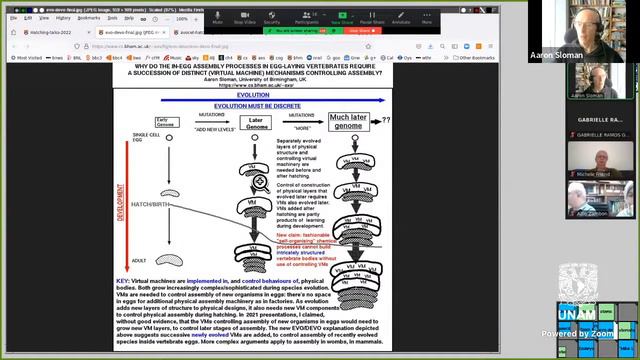This screenshot has height=360, width=640.
Task: Select the Michele Friend video tile
Action: (600, 160)
